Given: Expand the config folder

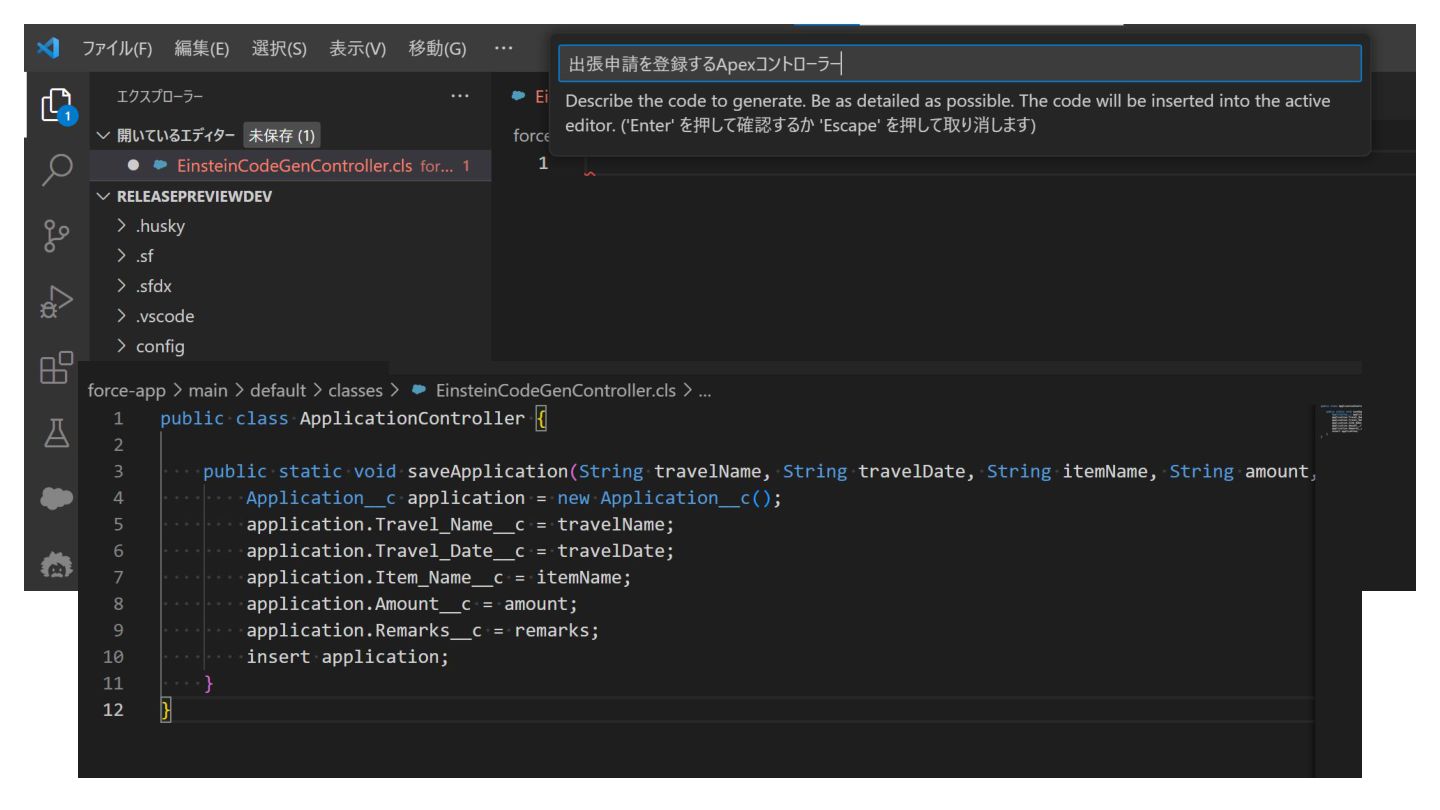Looking at the screenshot, I should (x=159, y=346).
